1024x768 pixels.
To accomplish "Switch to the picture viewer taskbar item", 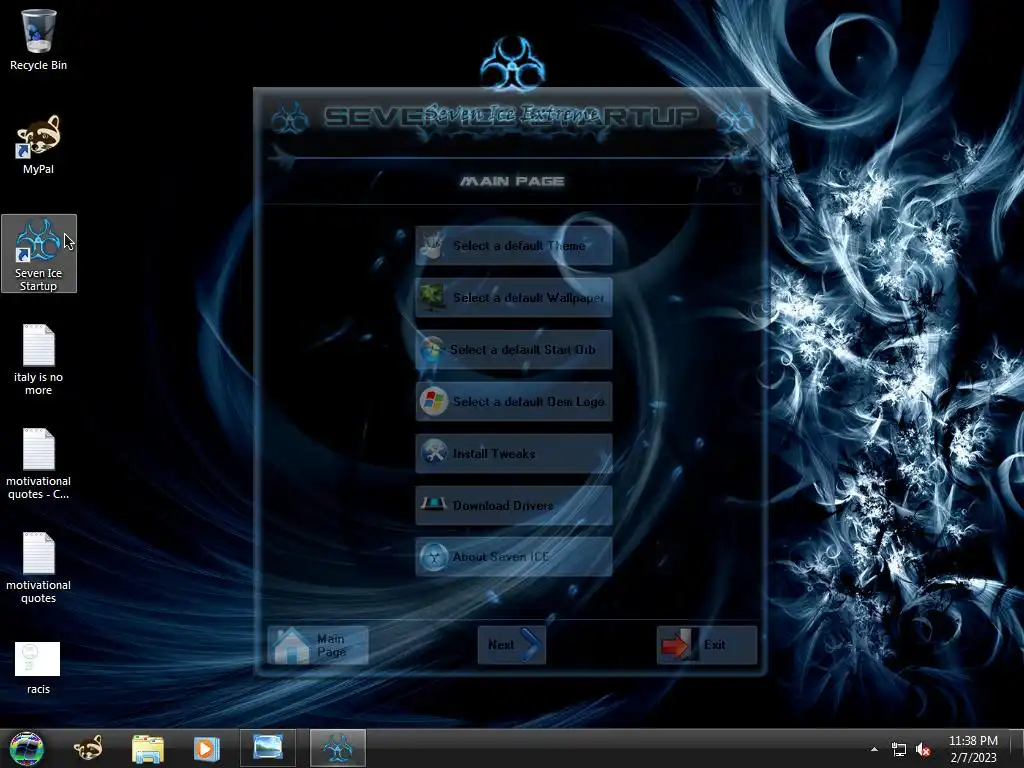I will click(x=268, y=748).
